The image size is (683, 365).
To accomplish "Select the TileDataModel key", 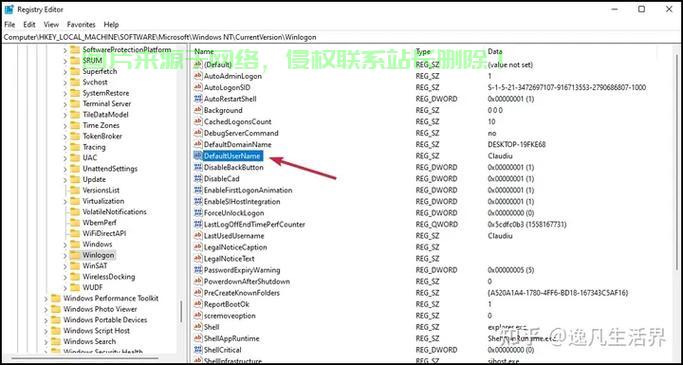I will coord(105,115).
